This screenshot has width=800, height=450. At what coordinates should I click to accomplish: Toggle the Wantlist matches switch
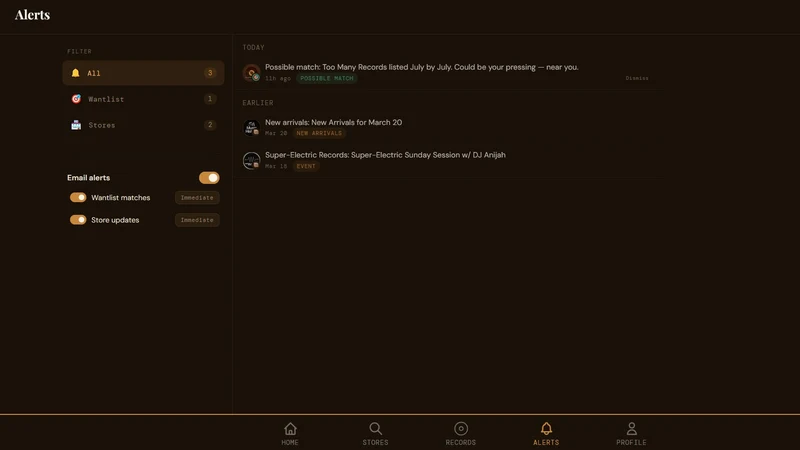78,197
